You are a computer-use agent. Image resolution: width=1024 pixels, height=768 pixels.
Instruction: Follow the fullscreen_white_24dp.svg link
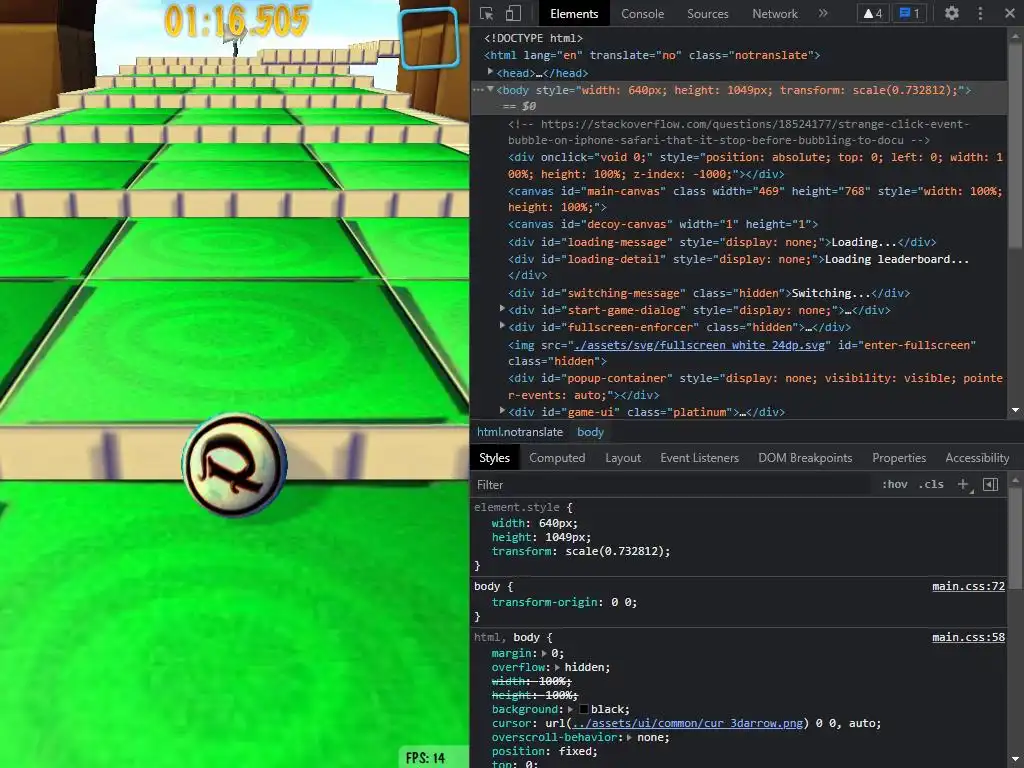(x=699, y=345)
